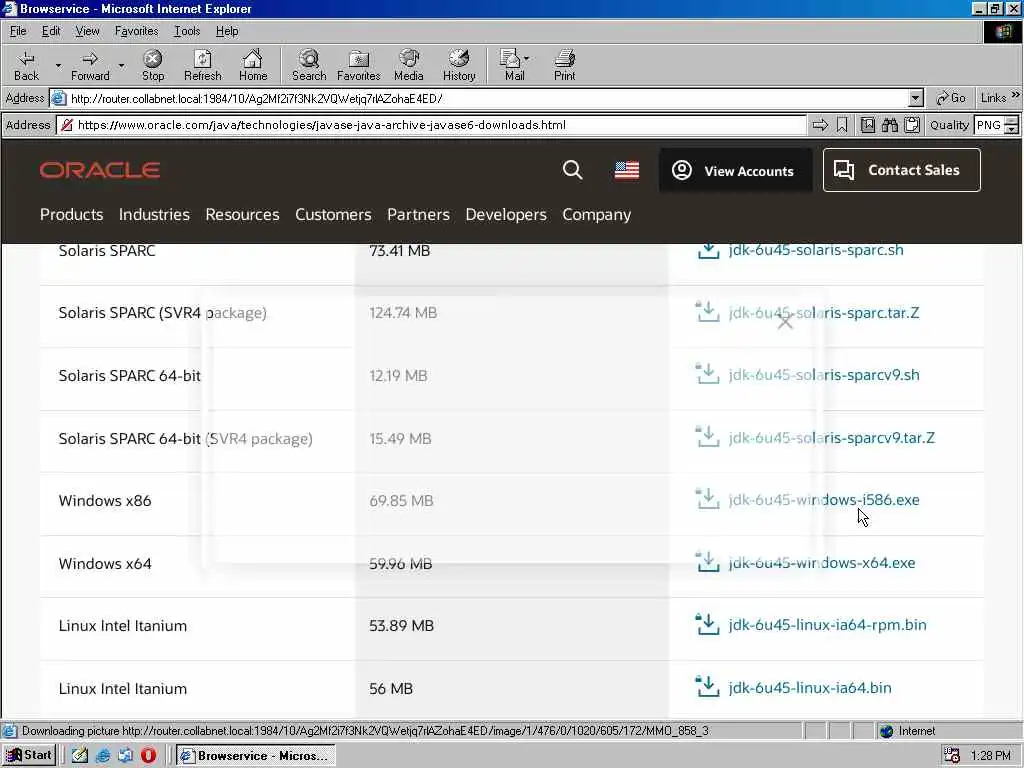Download jdk-6u45-solaris-sparcv9.sh link
Viewport: 1024px width, 768px height.
pos(824,375)
